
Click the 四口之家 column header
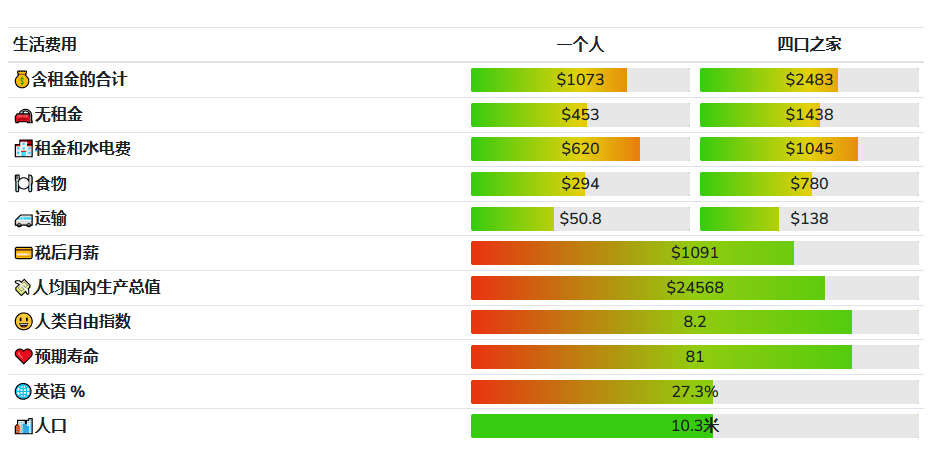tap(809, 44)
